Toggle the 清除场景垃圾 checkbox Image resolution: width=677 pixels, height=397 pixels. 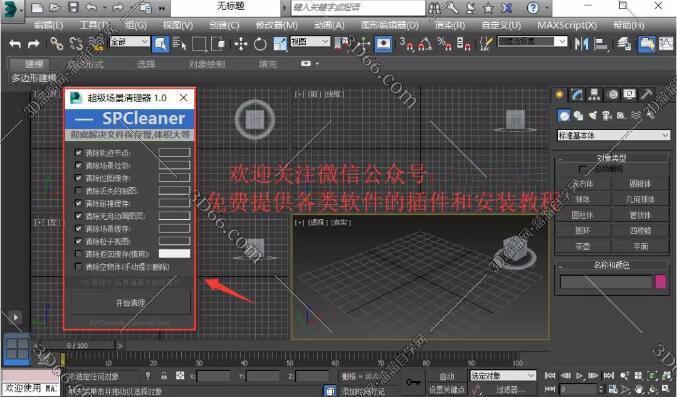click(x=78, y=165)
